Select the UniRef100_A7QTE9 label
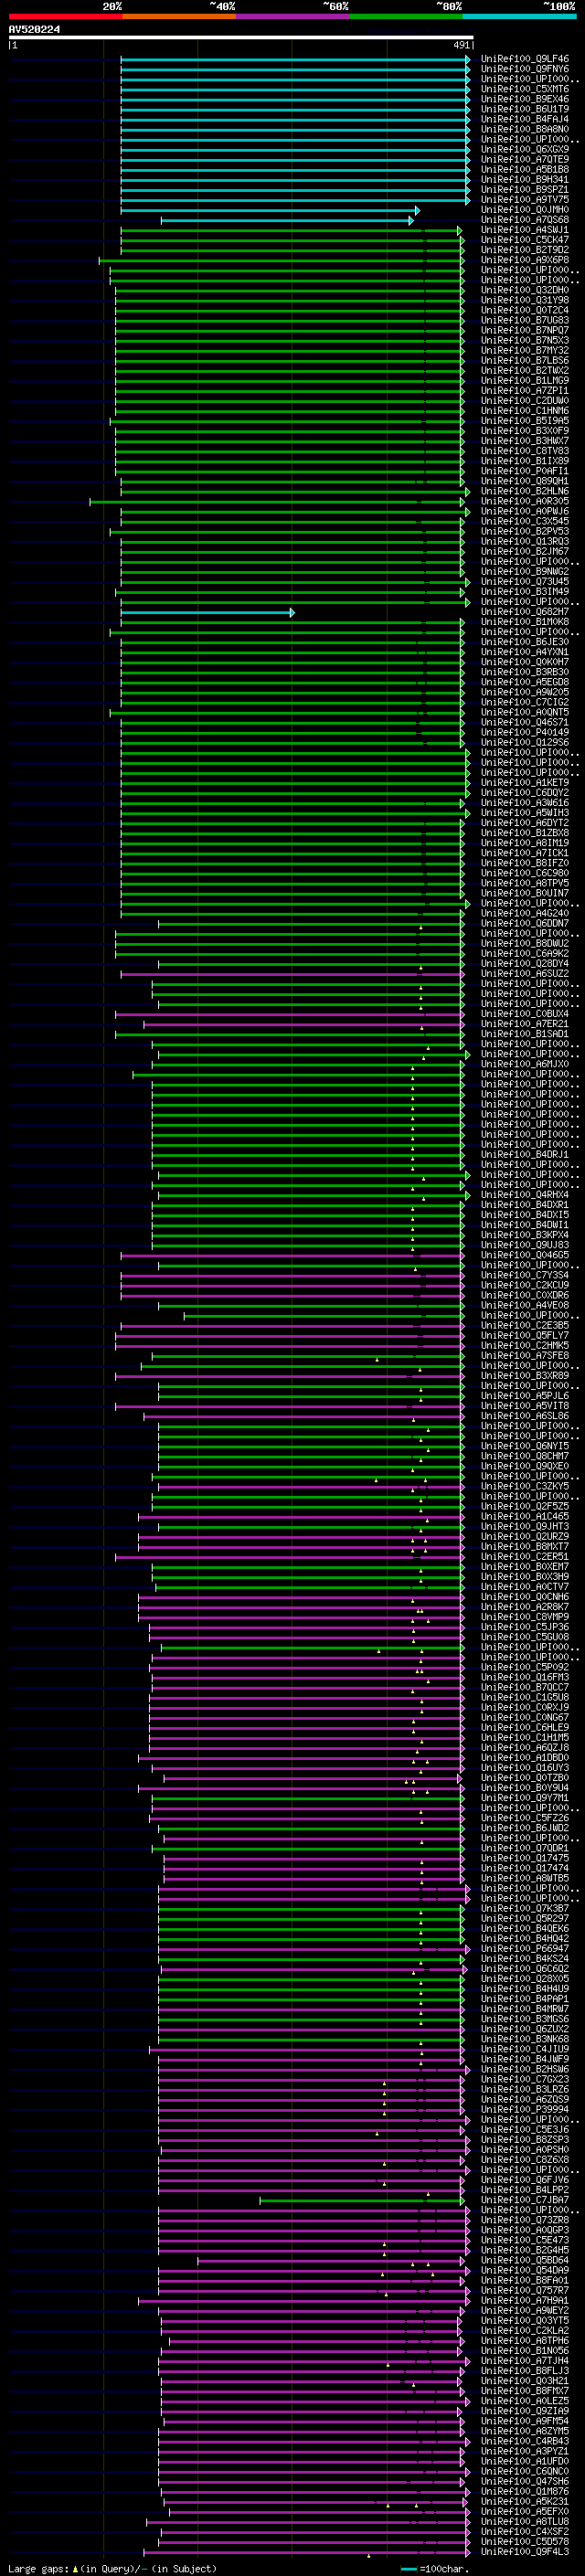Viewport: 585px width, 2576px height. [525, 159]
